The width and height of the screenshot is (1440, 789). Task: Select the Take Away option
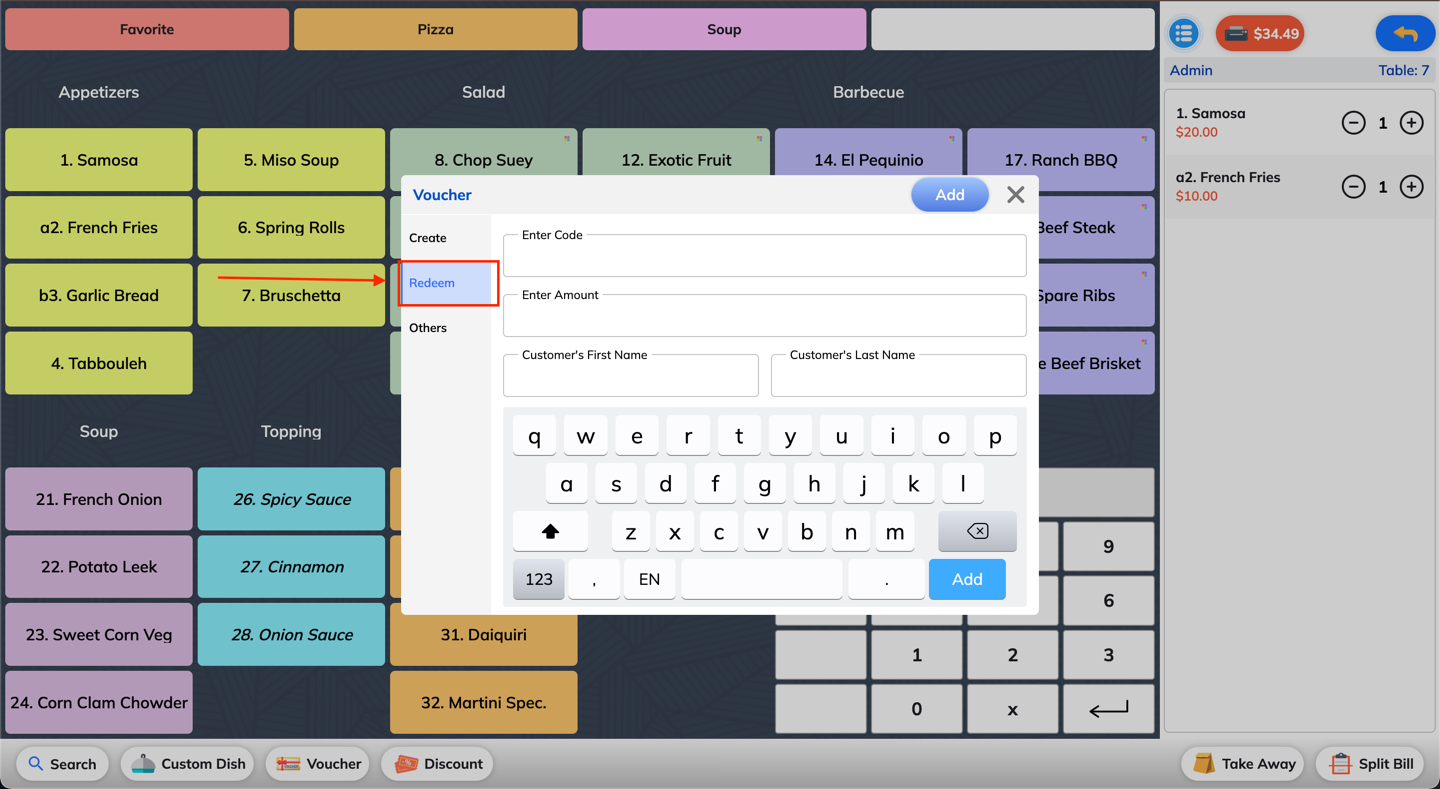point(1244,764)
